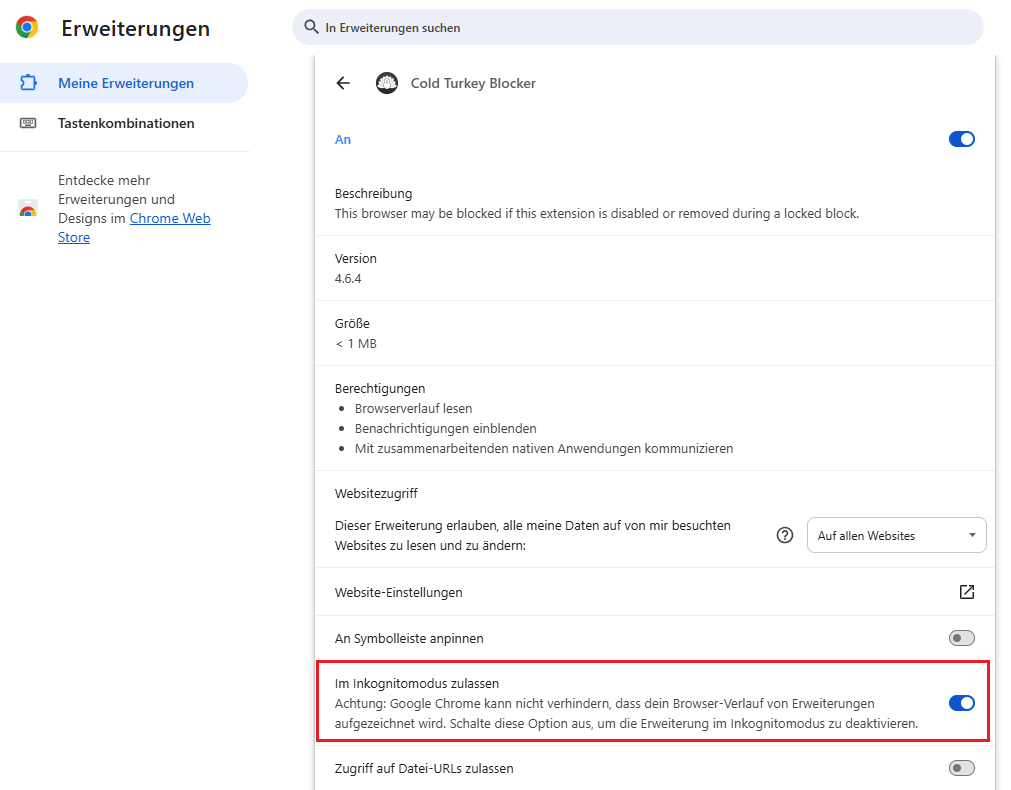Image resolution: width=1011 pixels, height=790 pixels.
Task: Enable Zugriff auf Datei-URLs zulassen toggle
Action: coord(961,768)
